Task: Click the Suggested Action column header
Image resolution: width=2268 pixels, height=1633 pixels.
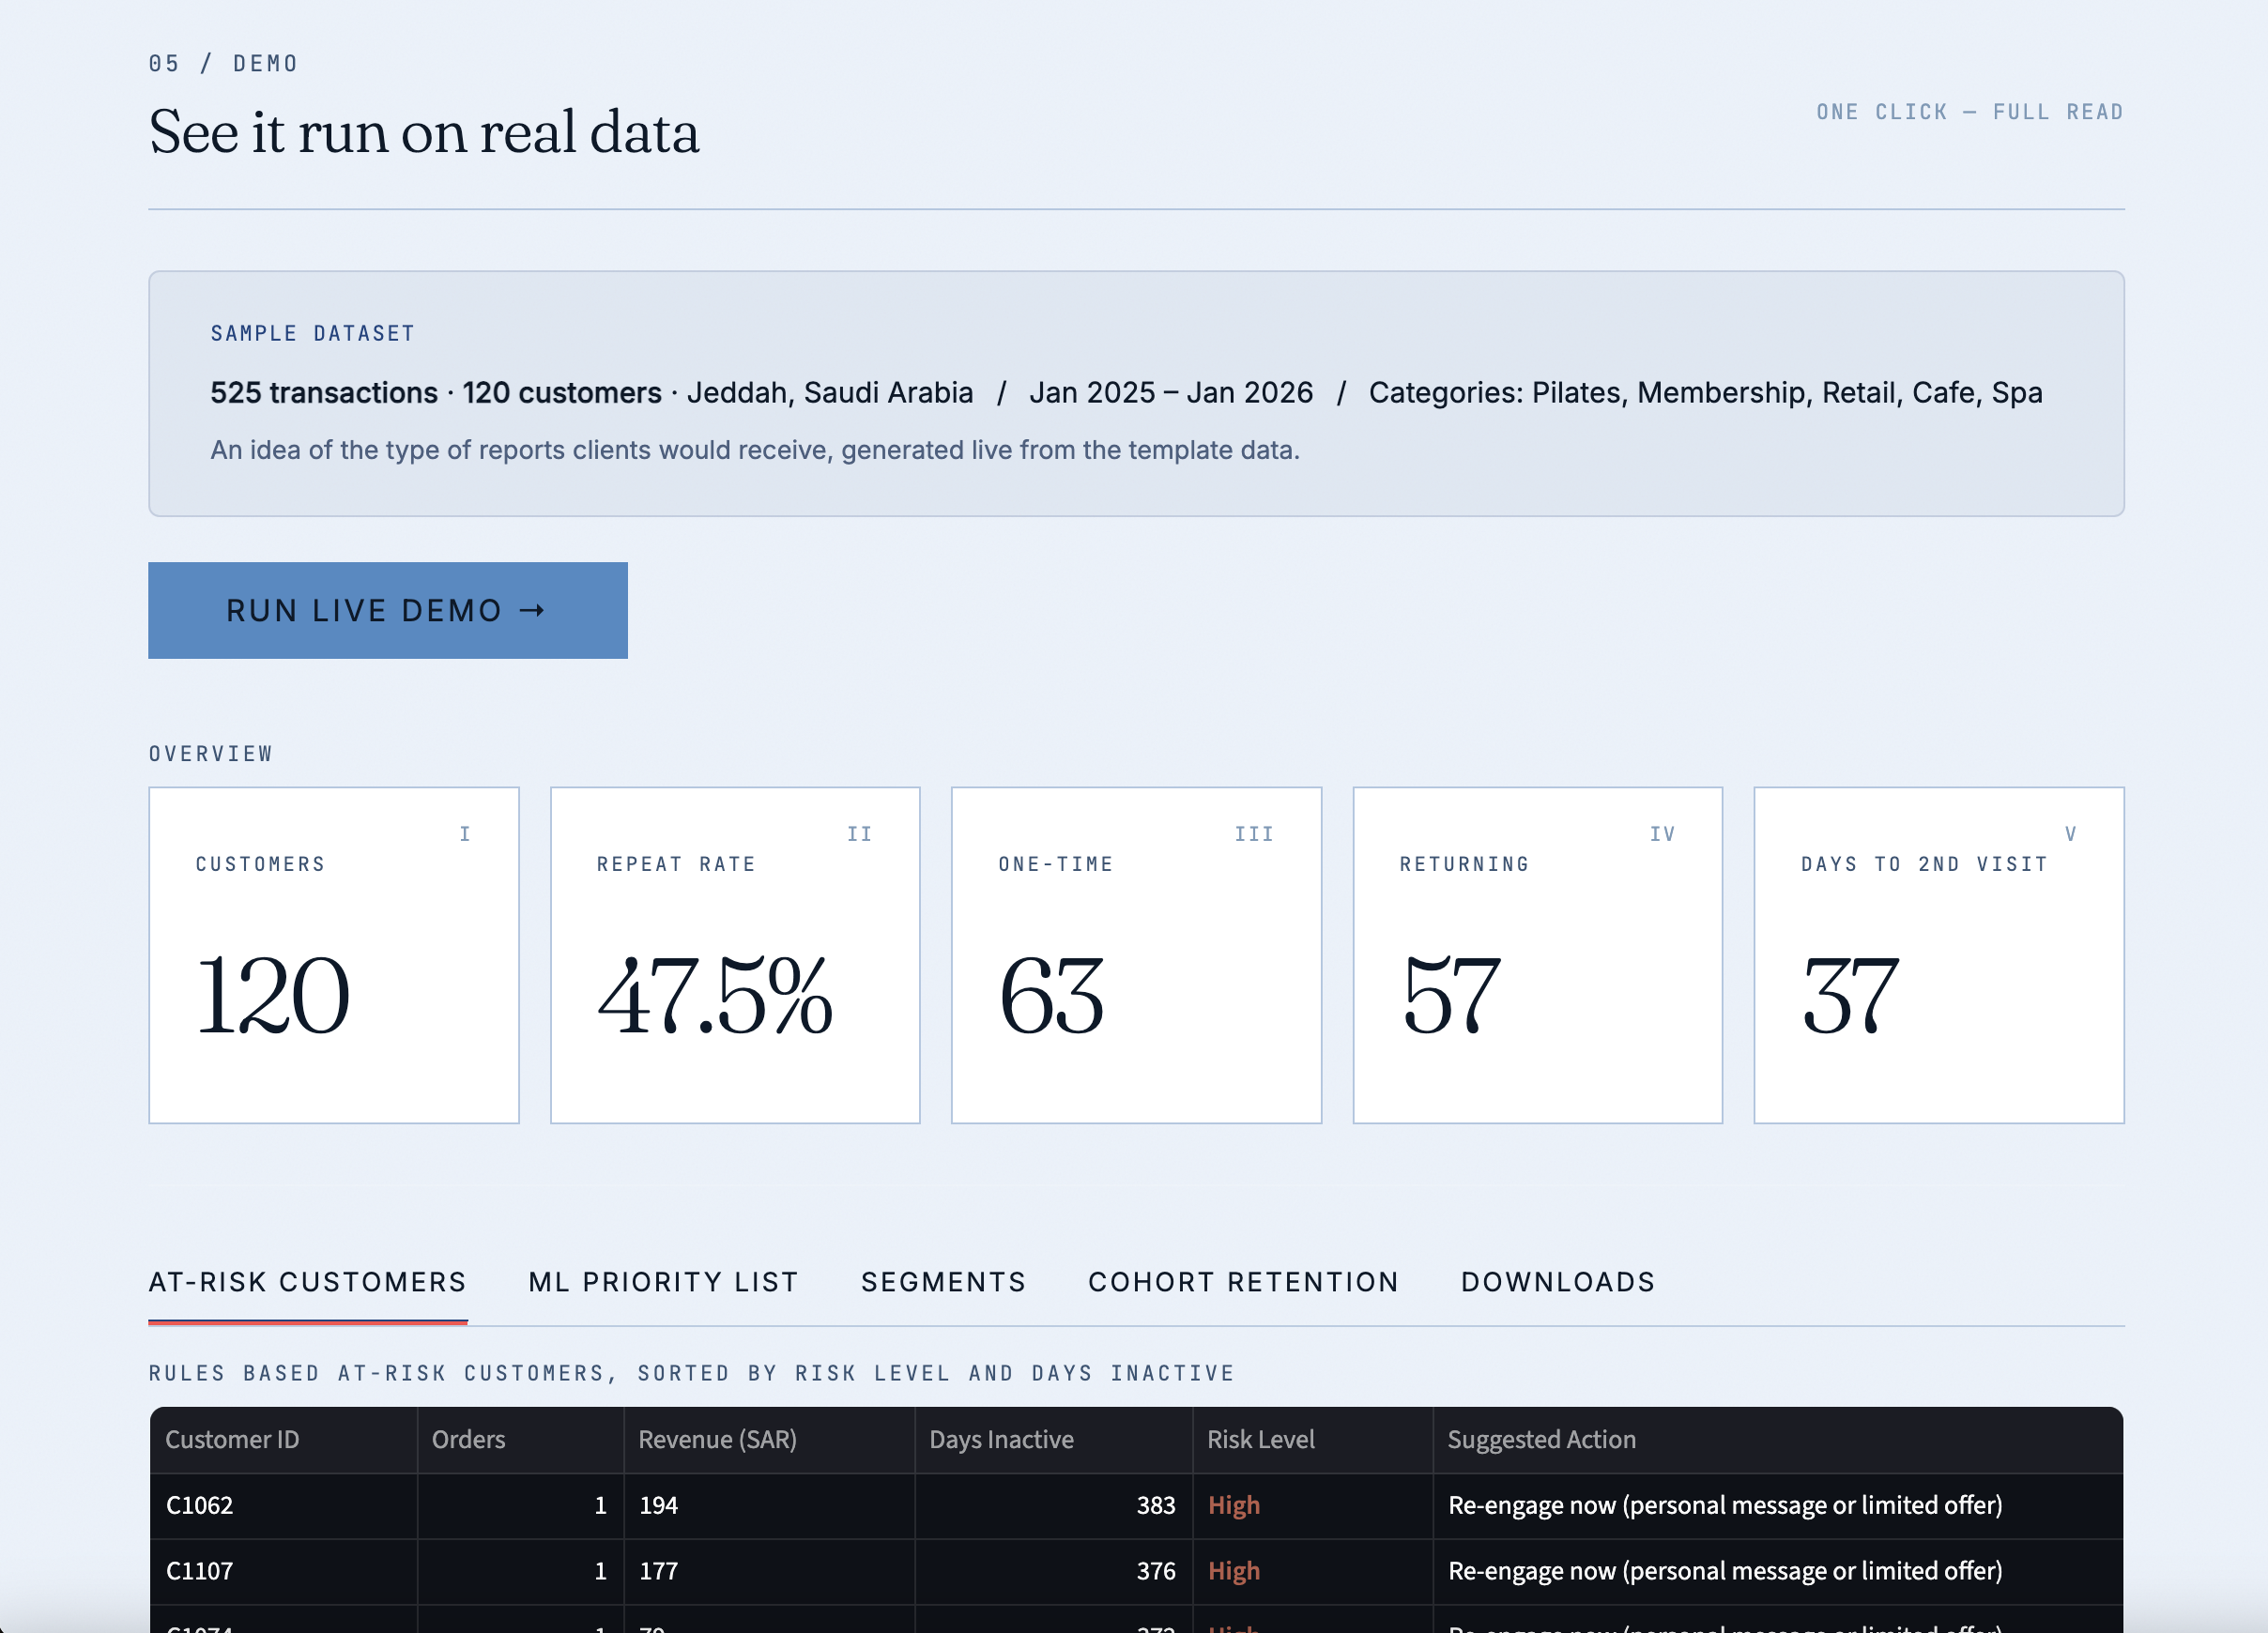Action: coord(1541,1439)
